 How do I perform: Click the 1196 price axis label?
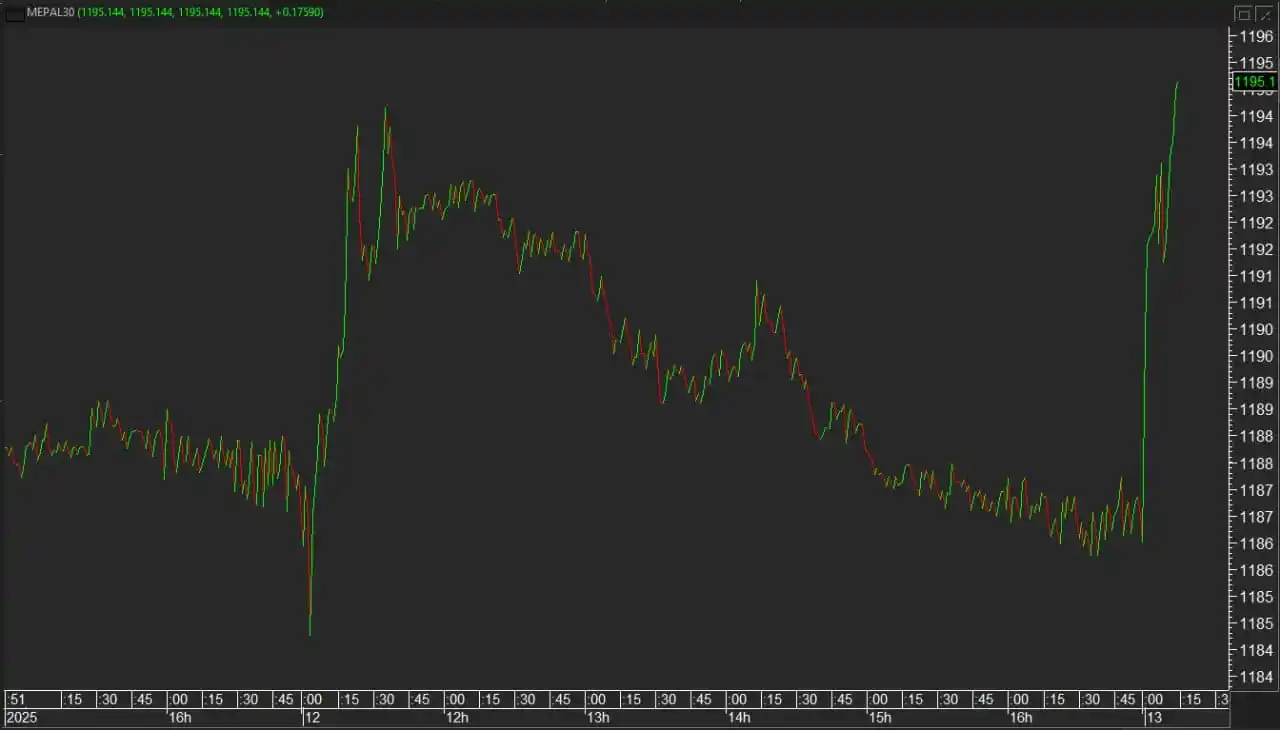coord(1257,36)
